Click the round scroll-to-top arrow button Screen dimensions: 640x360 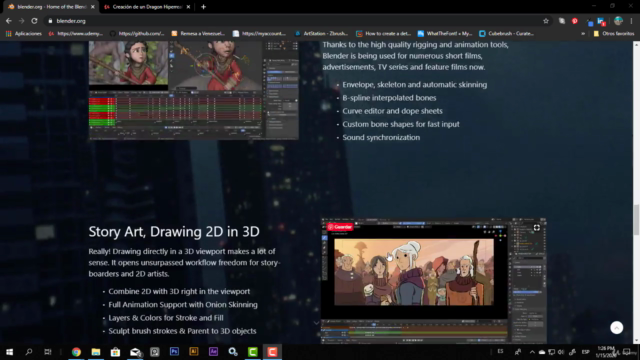click(616, 327)
